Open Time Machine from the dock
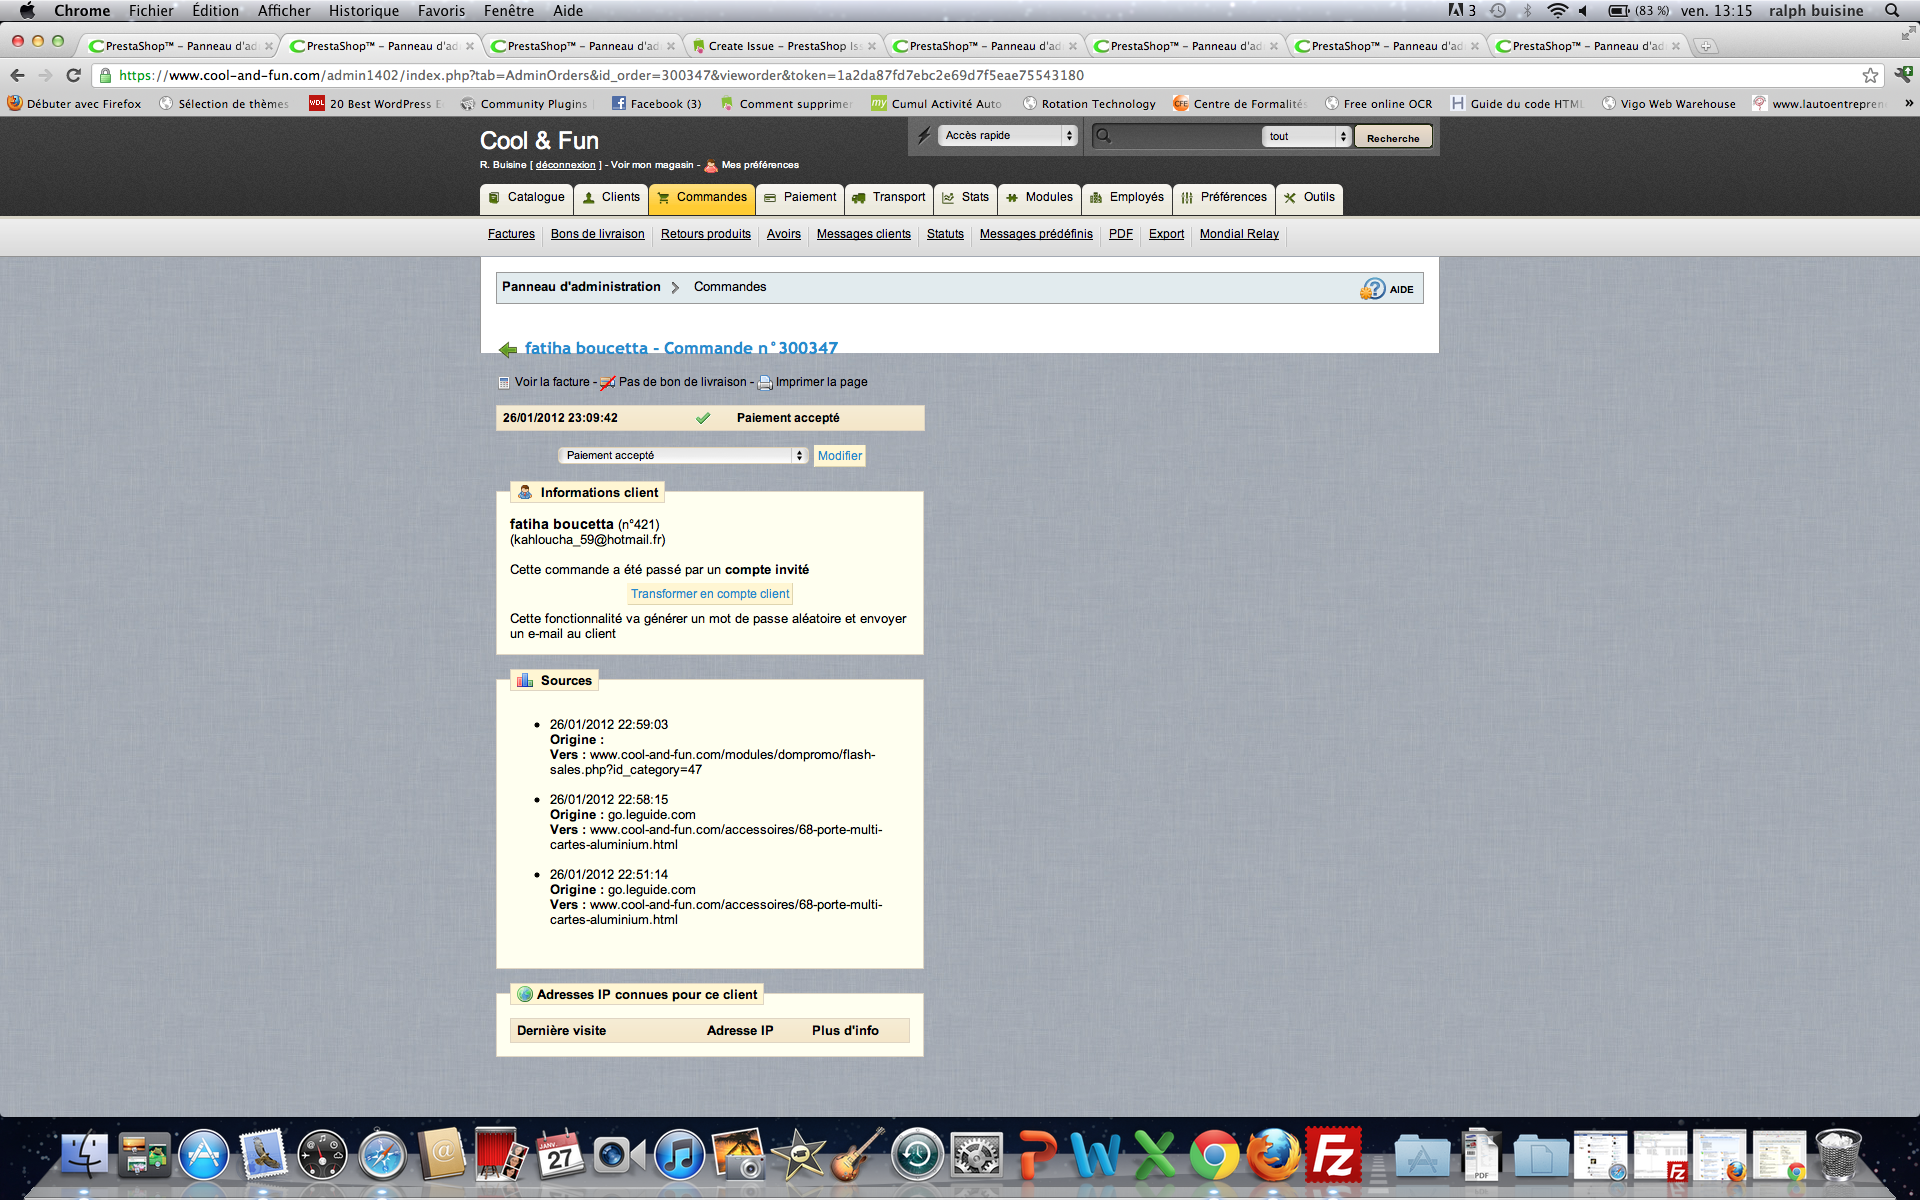Image resolution: width=1920 pixels, height=1200 pixels. (917, 1155)
